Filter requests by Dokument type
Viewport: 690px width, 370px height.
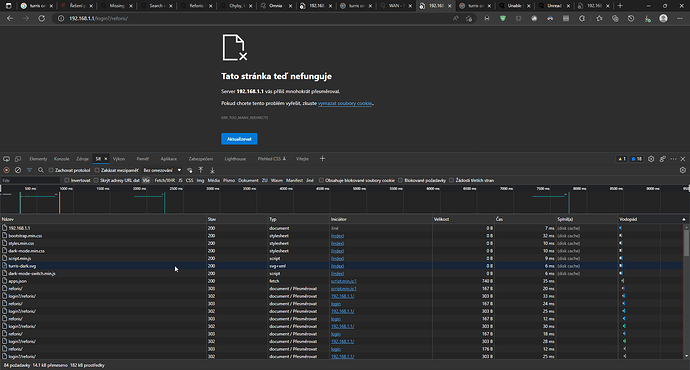(248, 180)
